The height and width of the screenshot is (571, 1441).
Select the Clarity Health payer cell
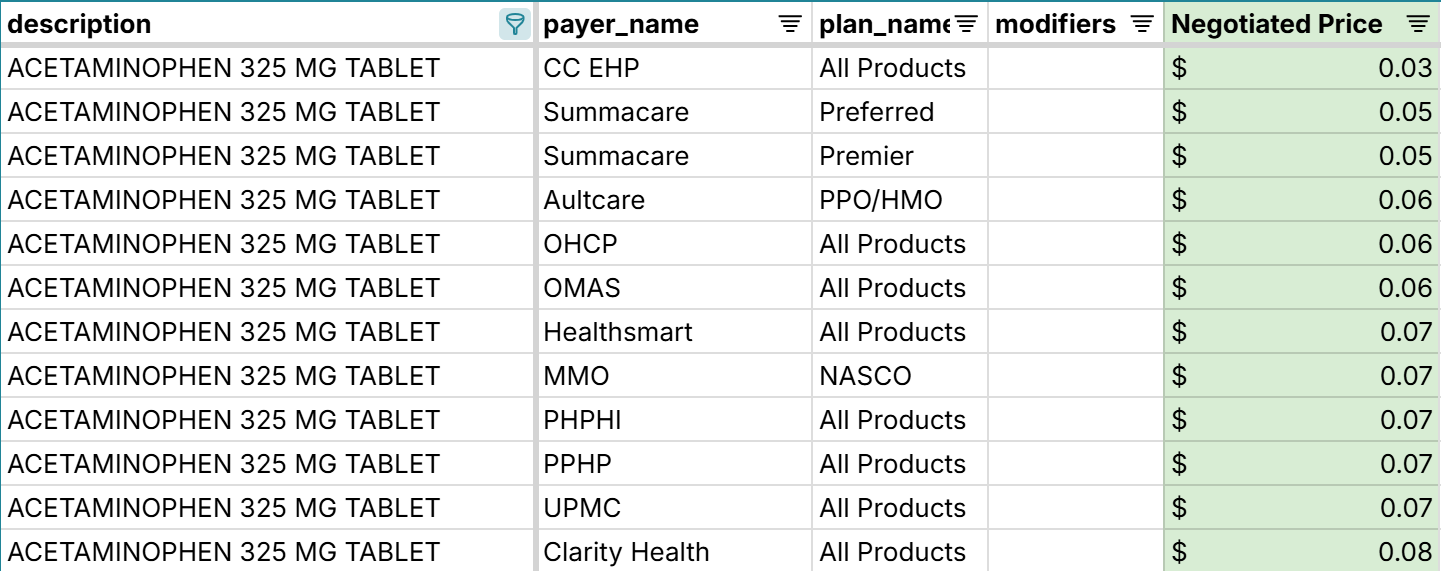(x=626, y=552)
